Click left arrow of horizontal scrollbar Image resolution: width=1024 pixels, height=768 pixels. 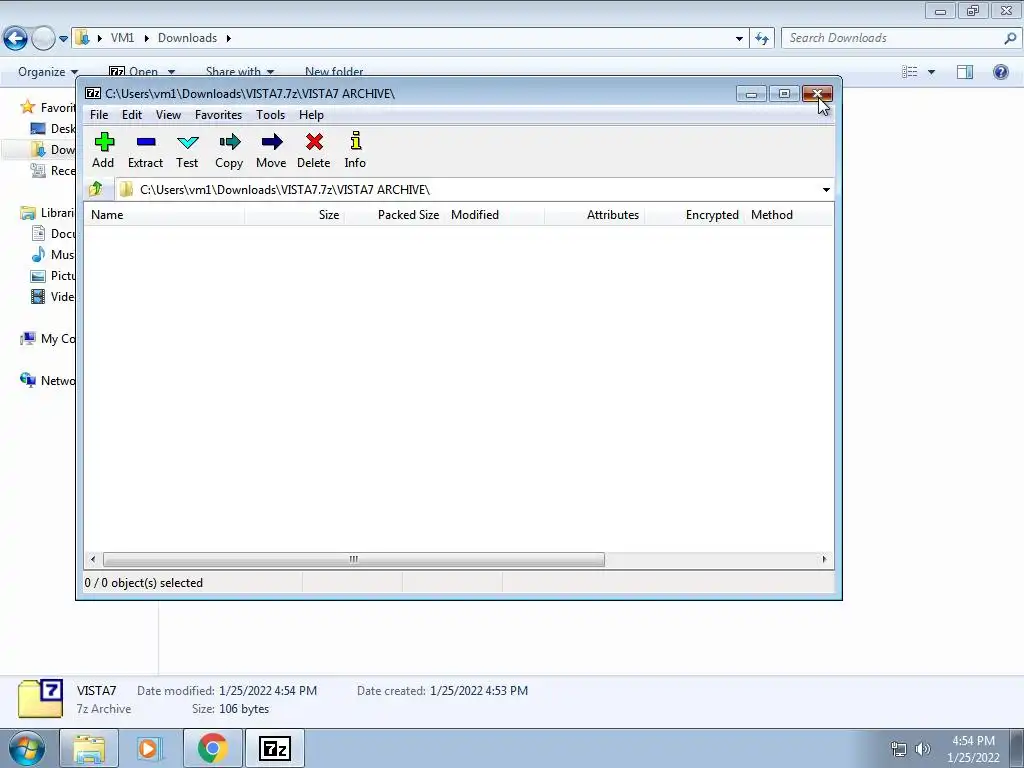93,560
